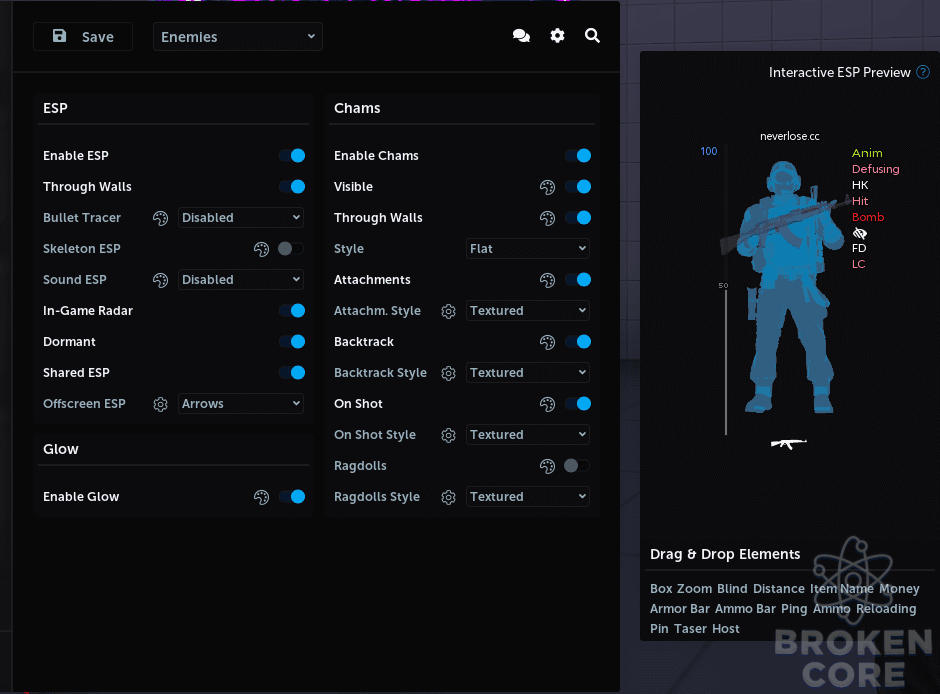Toggle Dormant switch
The width and height of the screenshot is (940, 694).
pyautogui.click(x=292, y=342)
